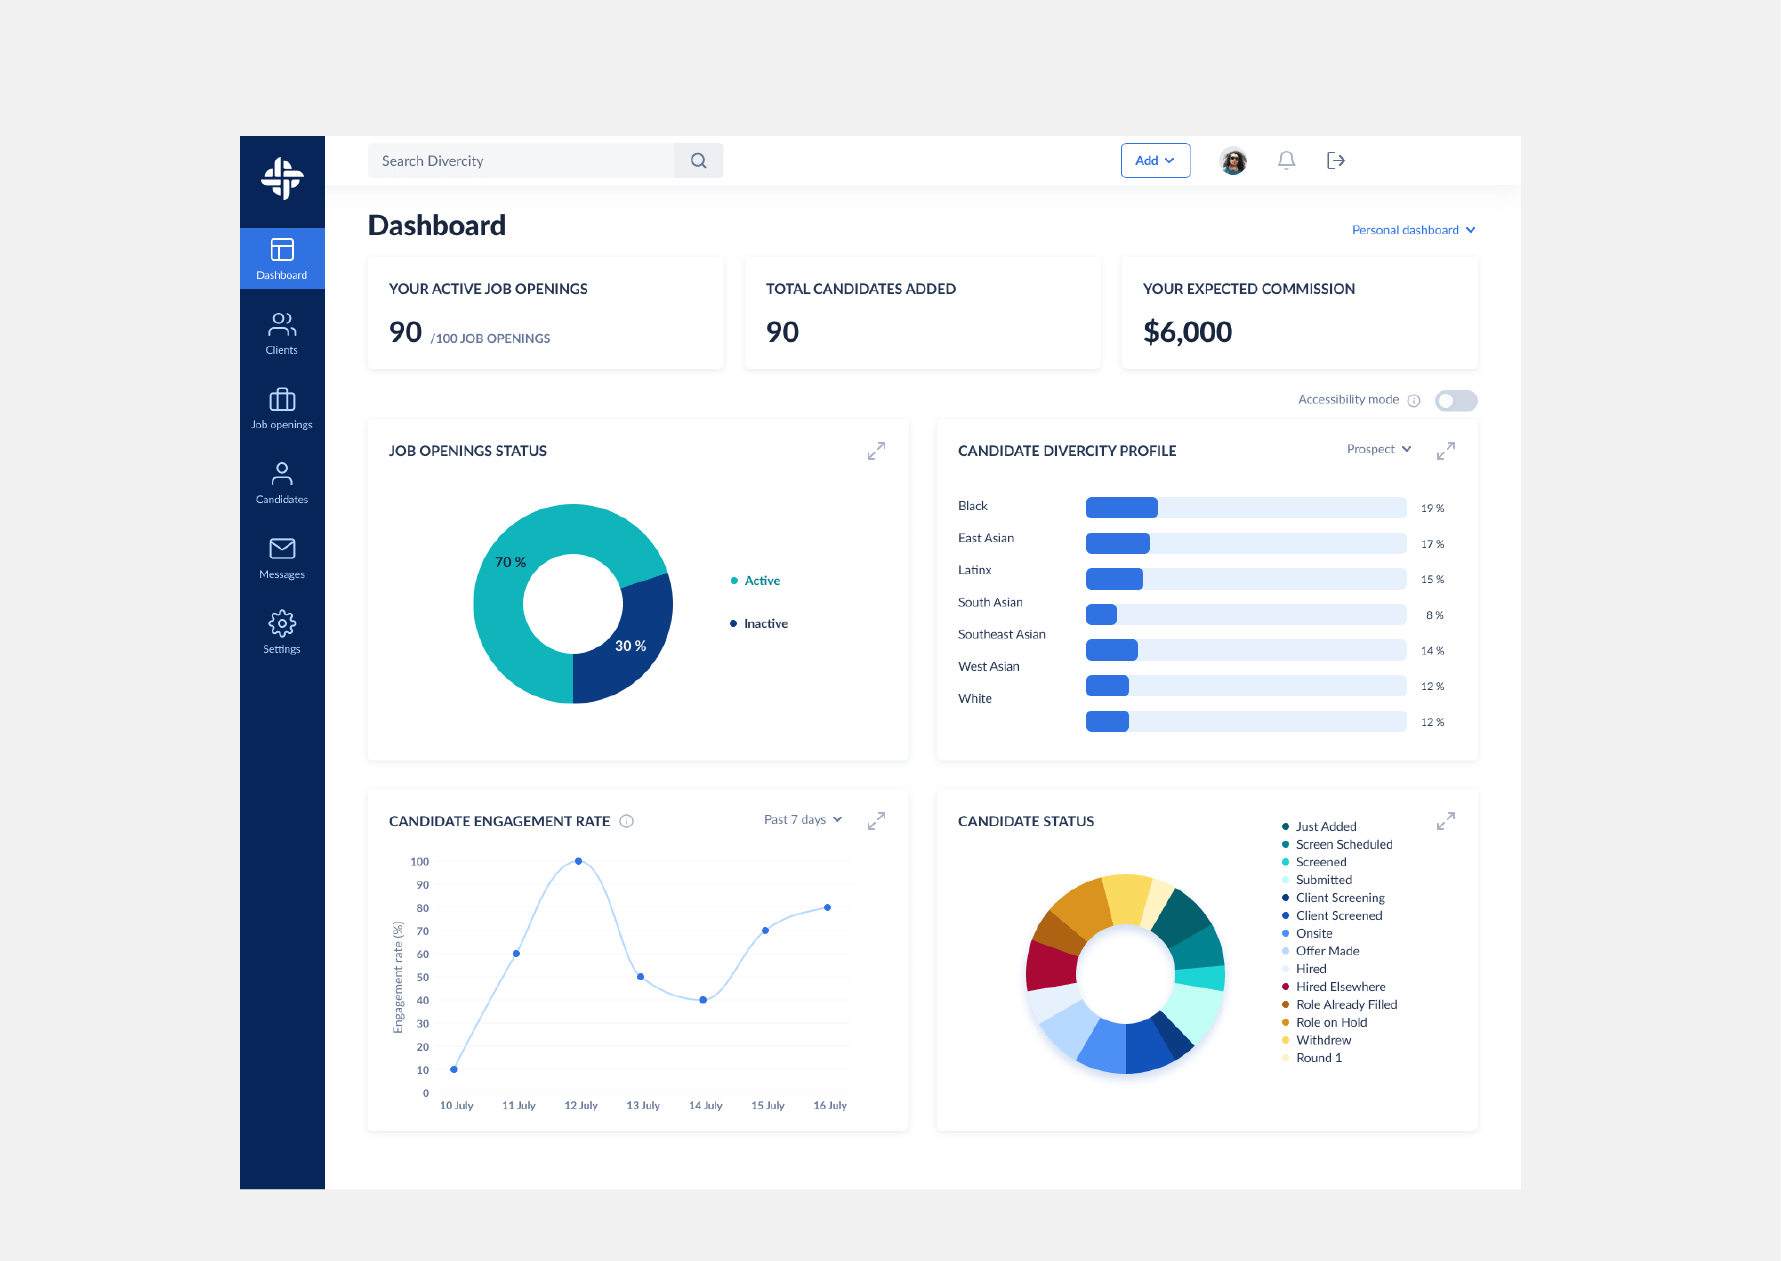Expand the Job Openings Status card
Screen dimensions: 1781x1261
876,451
